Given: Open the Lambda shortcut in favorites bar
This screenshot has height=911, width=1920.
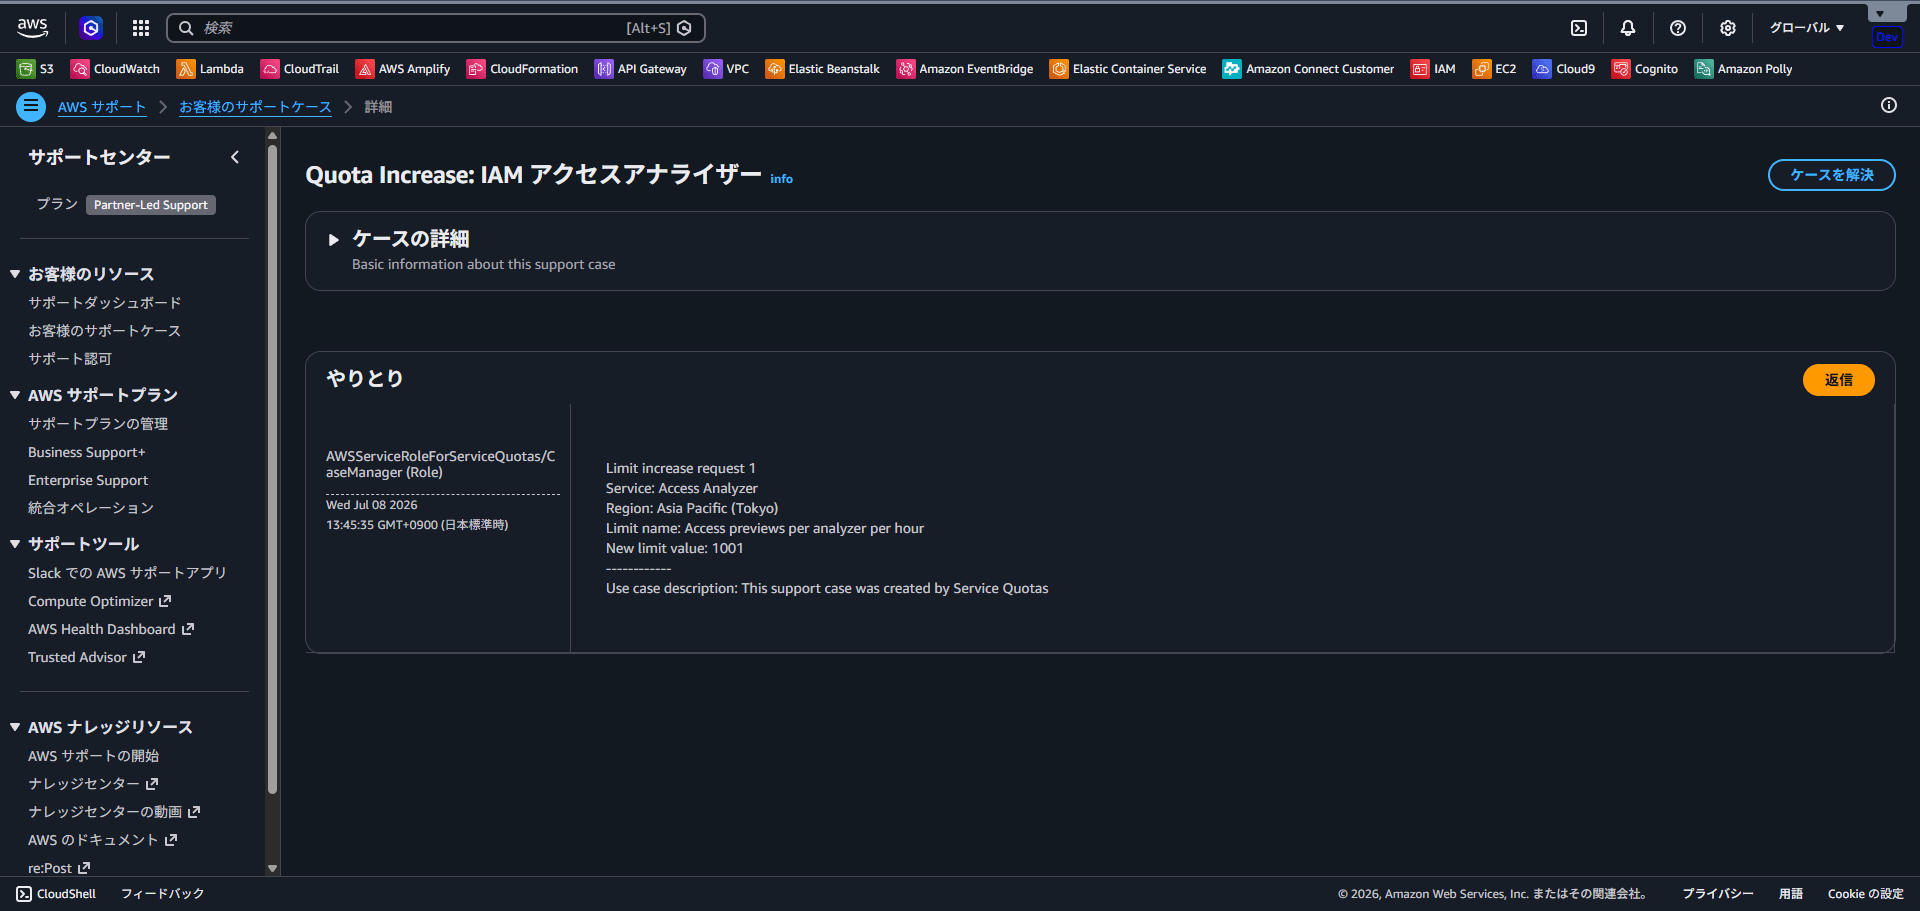Looking at the screenshot, I should coord(210,69).
